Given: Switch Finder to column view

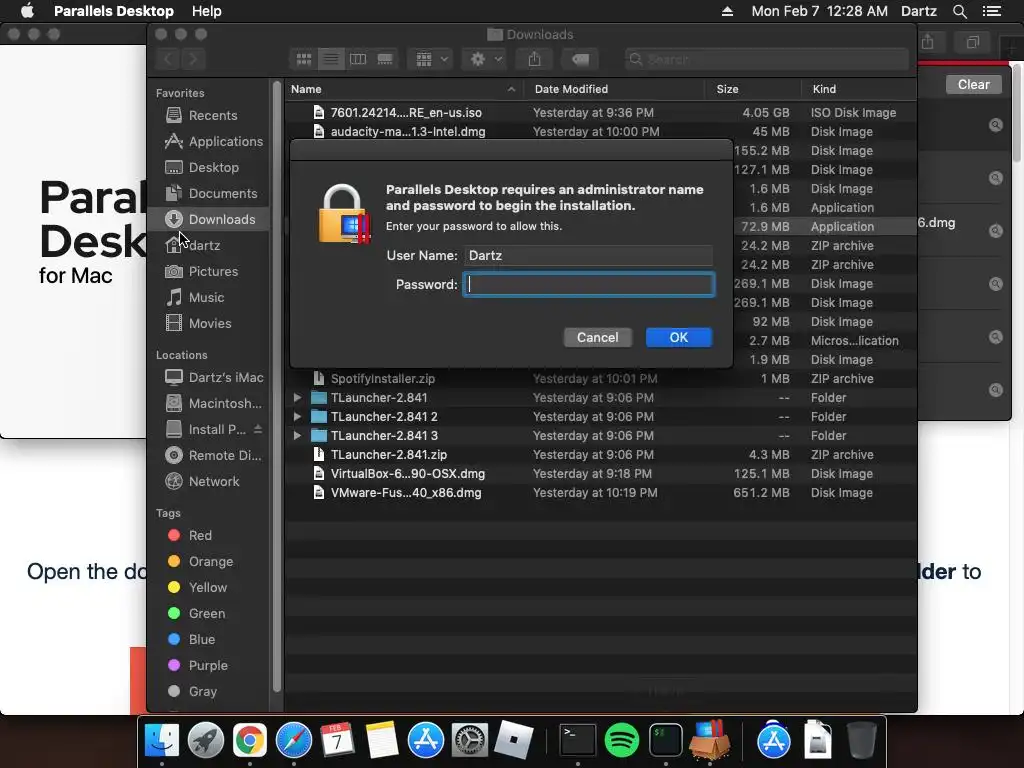Looking at the screenshot, I should pos(358,59).
